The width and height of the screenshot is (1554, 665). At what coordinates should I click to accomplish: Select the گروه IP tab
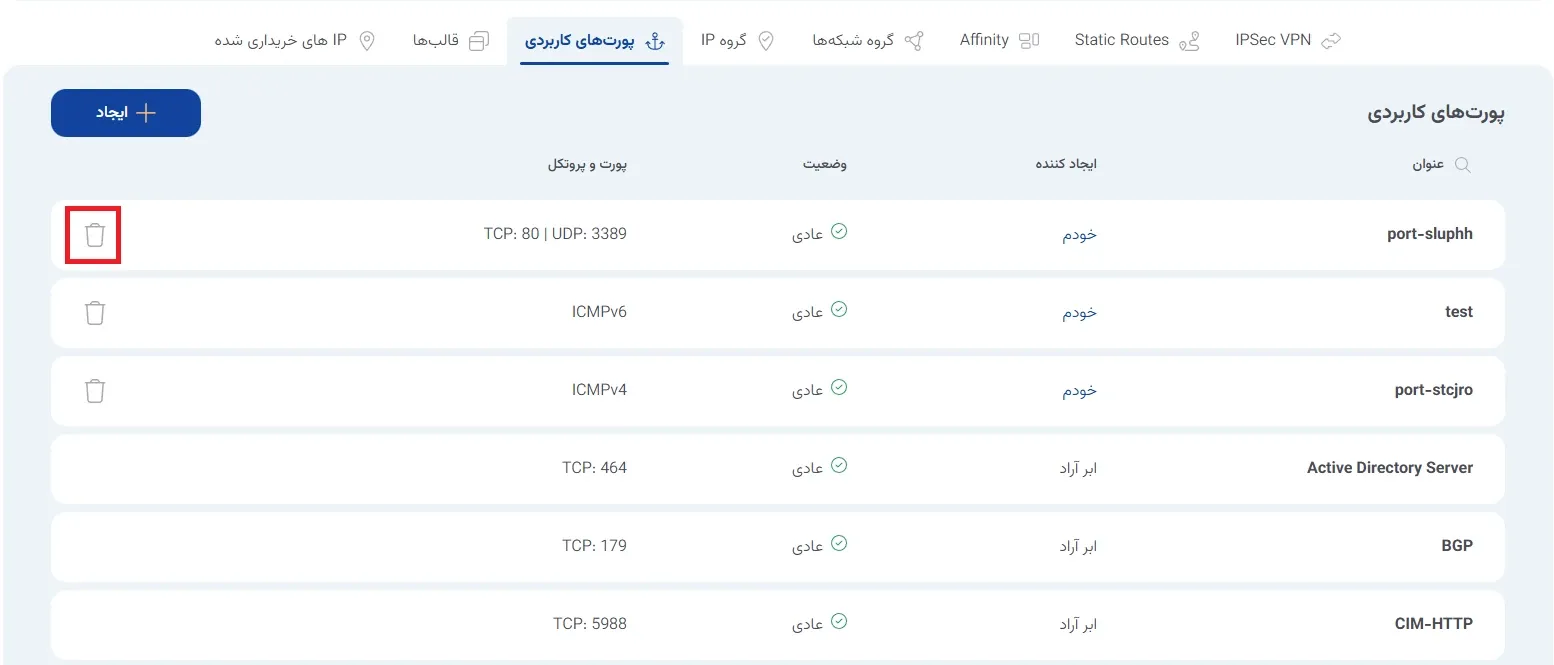pyautogui.click(x=738, y=41)
